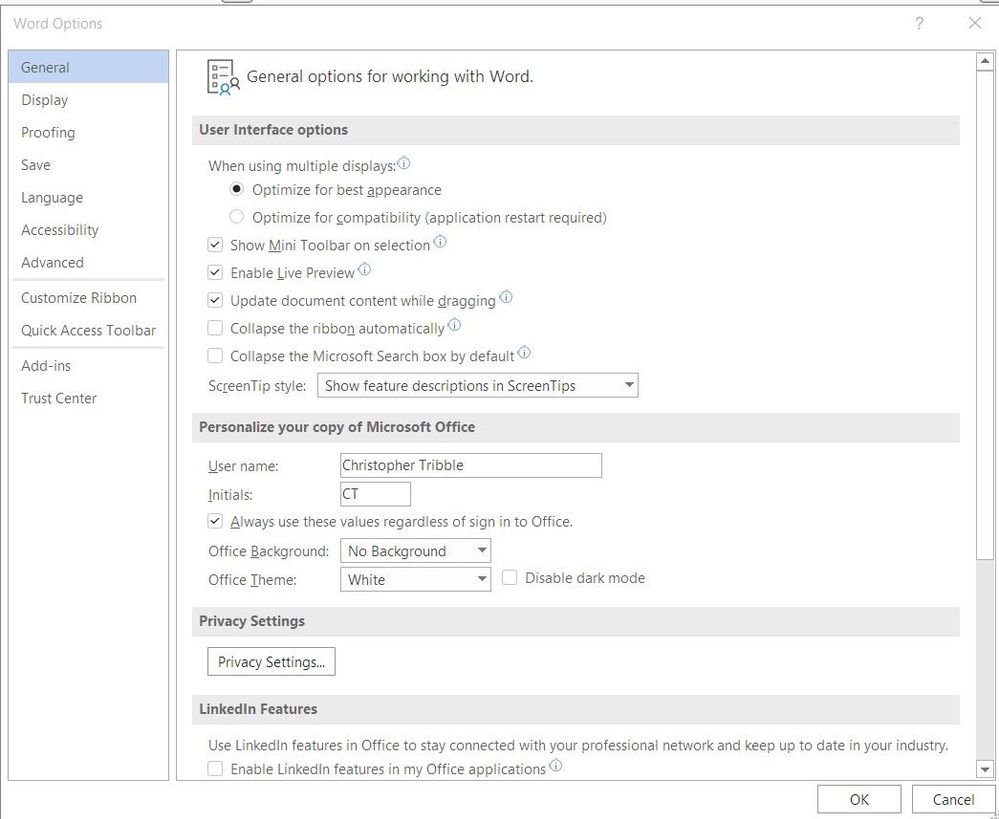Close the Word Options dialog
Screen dimensions: 999x819
pyautogui.click(x=975, y=24)
